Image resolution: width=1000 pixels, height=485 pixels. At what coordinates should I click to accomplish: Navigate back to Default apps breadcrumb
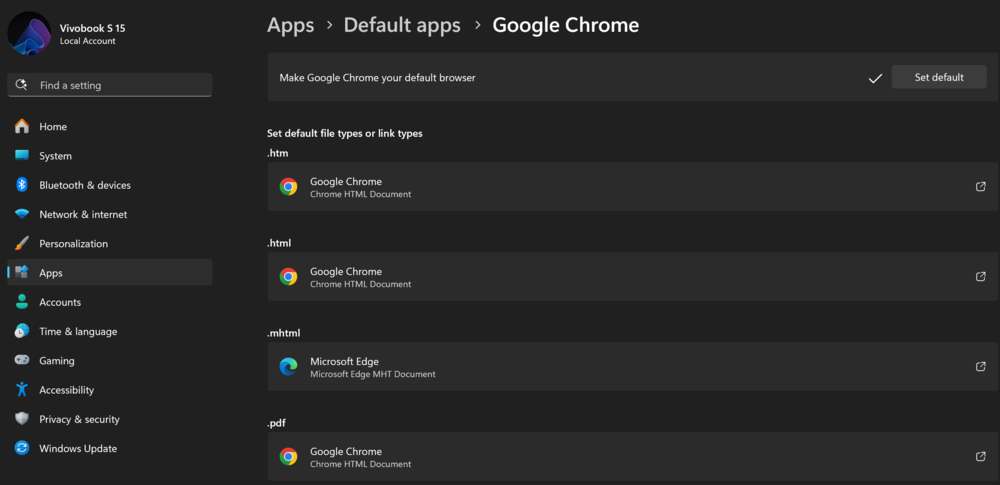402,26
